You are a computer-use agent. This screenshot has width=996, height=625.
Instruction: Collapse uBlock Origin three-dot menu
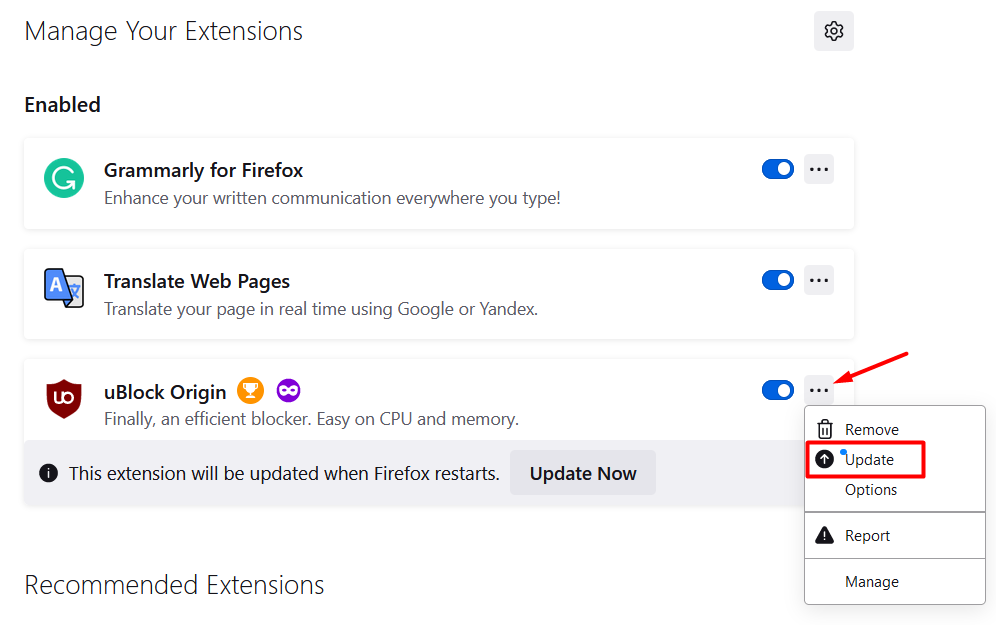point(819,390)
